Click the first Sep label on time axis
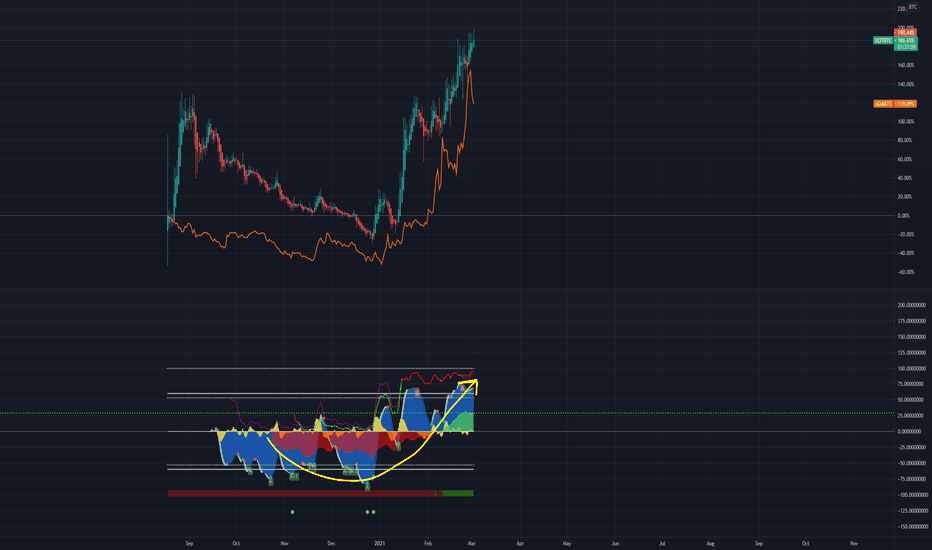The height and width of the screenshot is (550, 932). point(189,543)
